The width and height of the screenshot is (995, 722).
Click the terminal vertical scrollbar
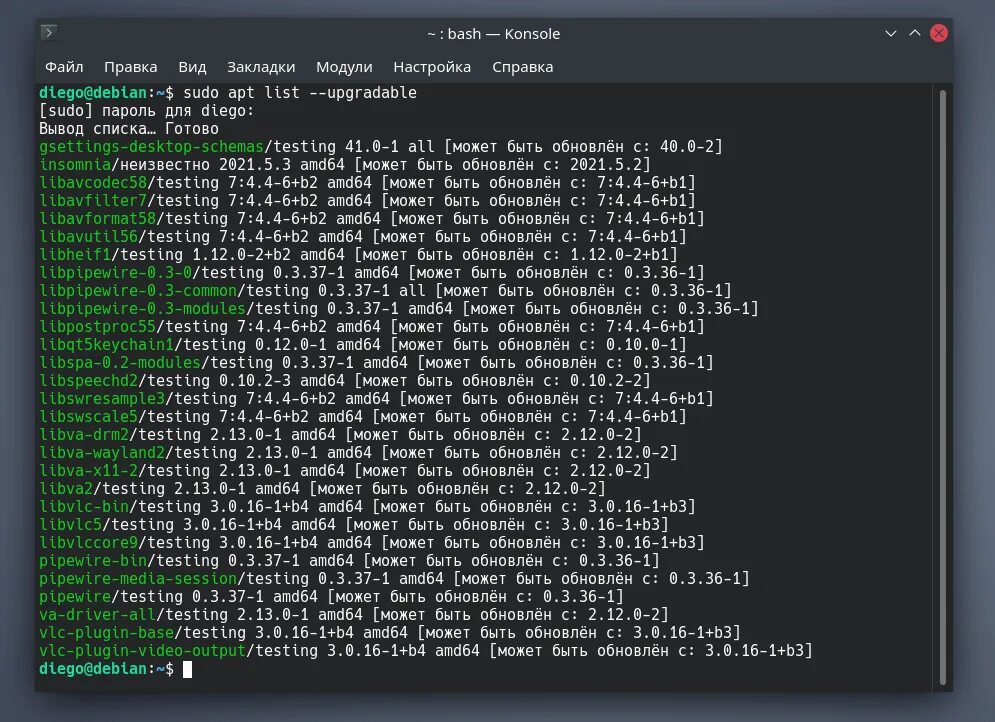[942, 387]
